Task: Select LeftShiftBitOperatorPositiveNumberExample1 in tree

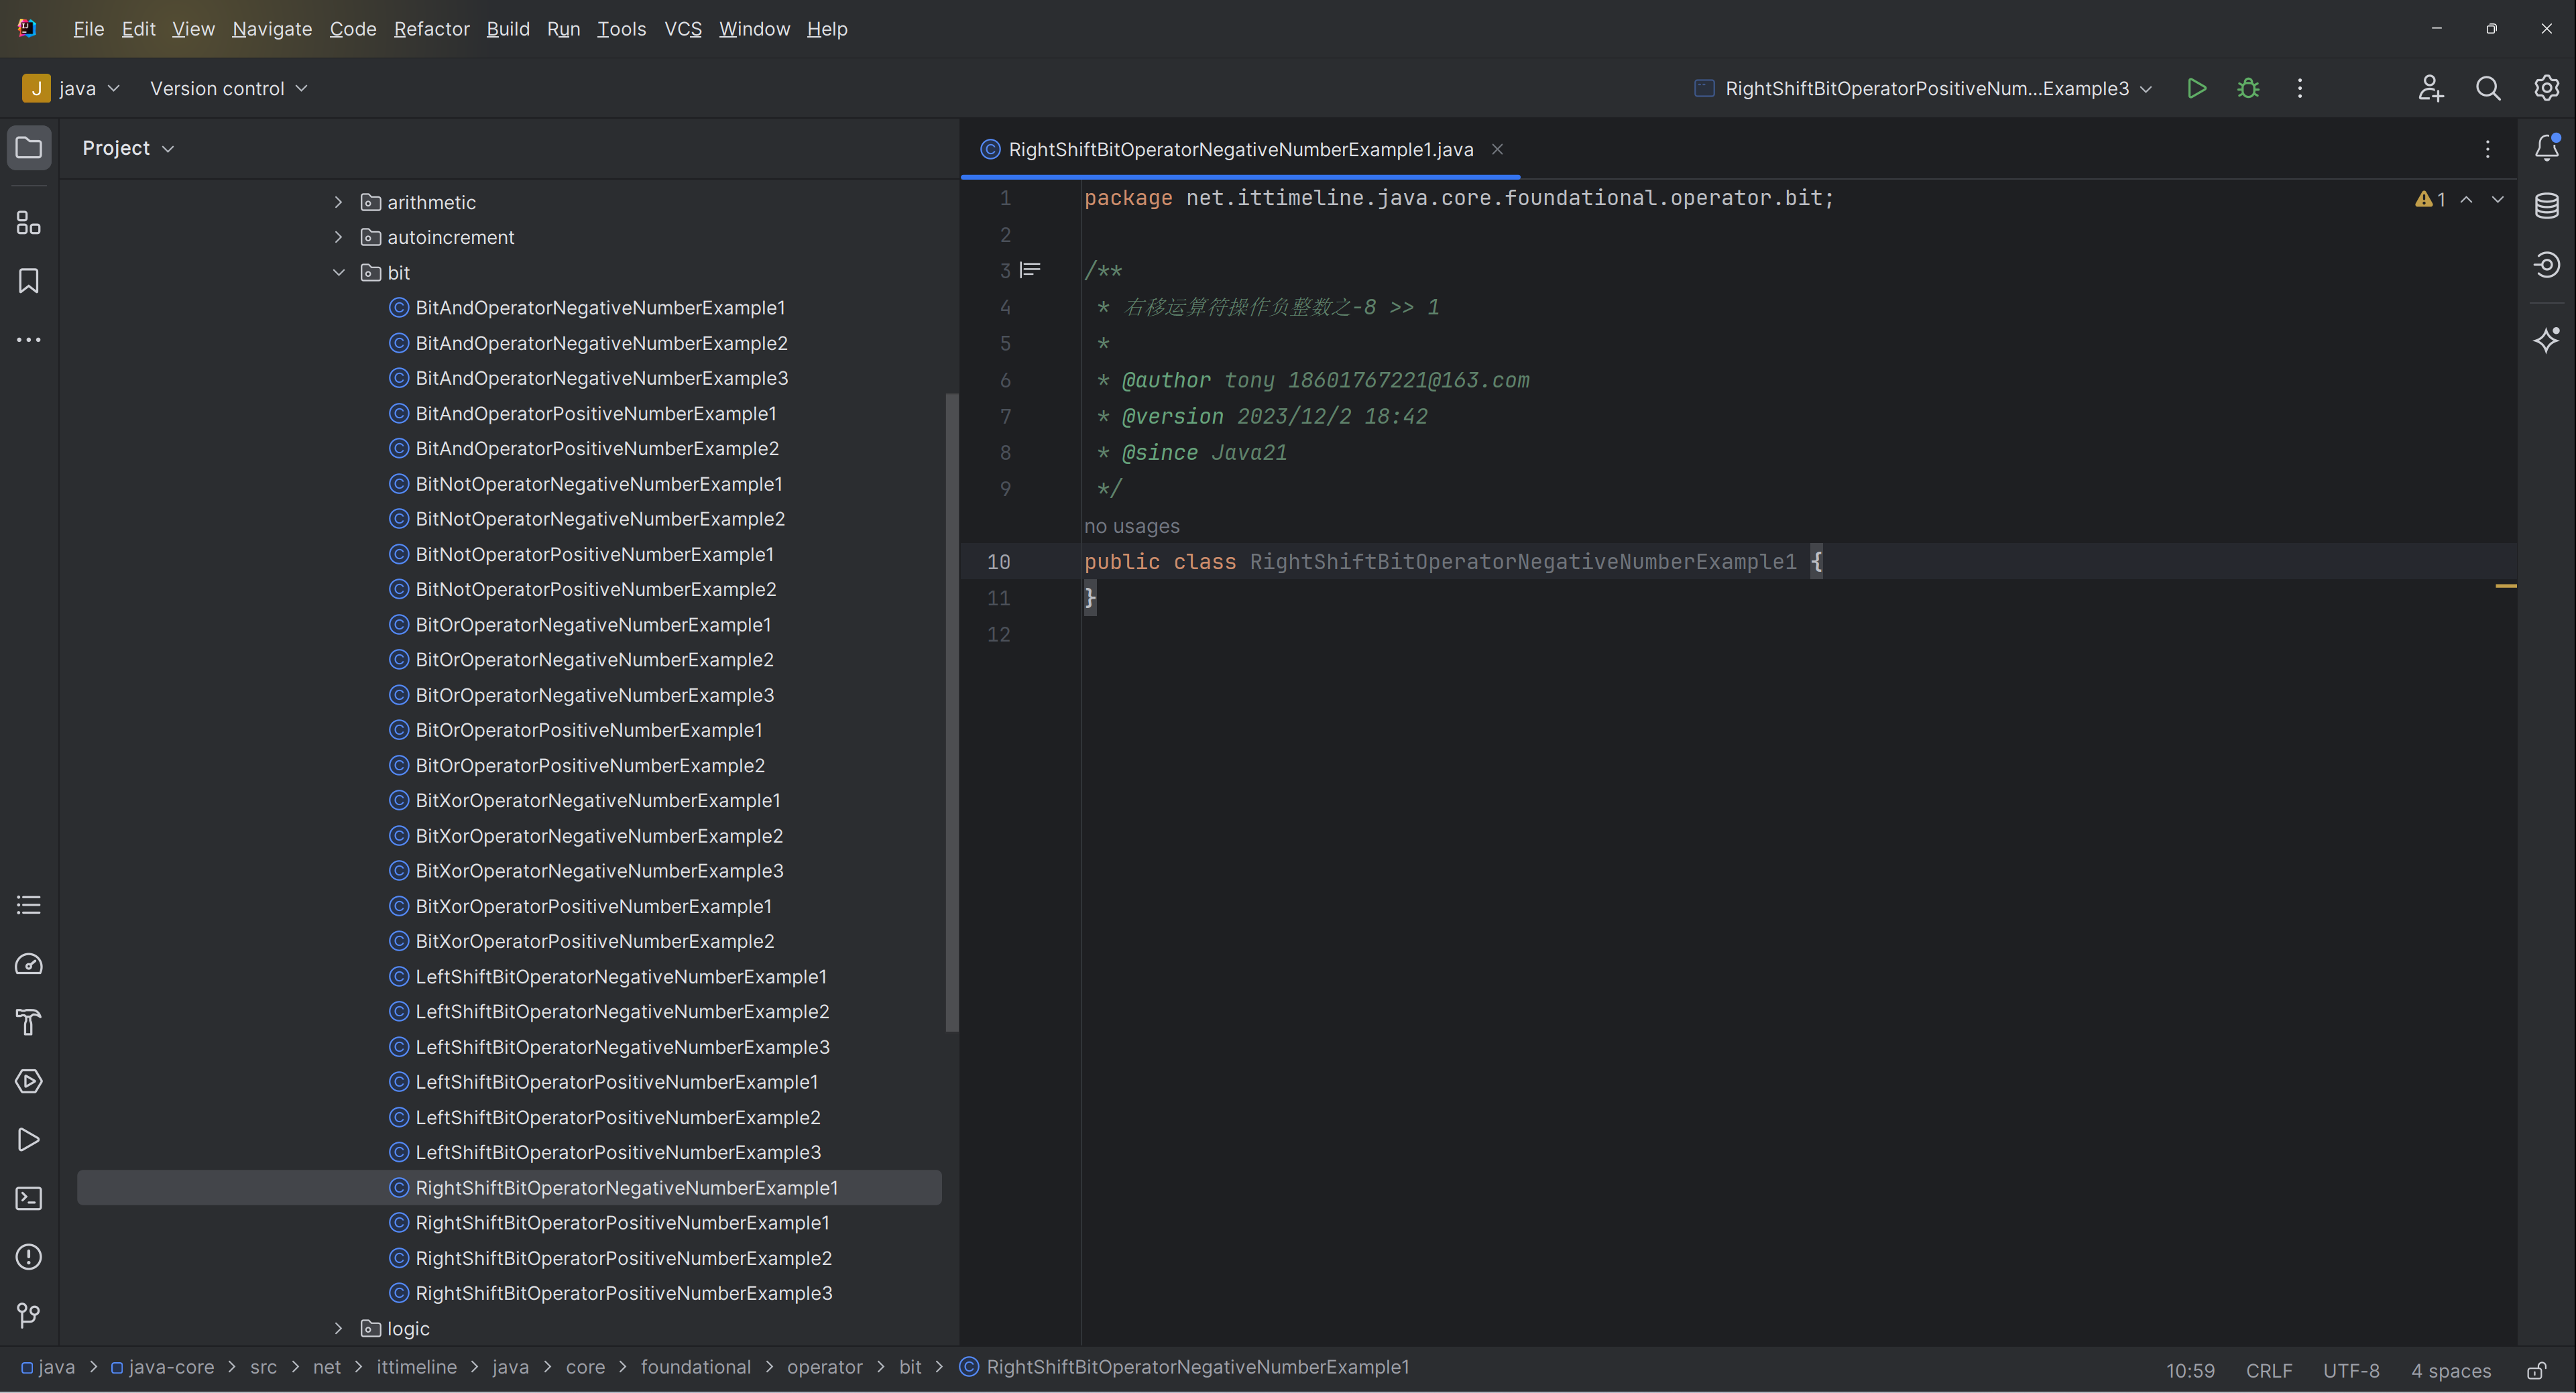Action: [x=616, y=1082]
